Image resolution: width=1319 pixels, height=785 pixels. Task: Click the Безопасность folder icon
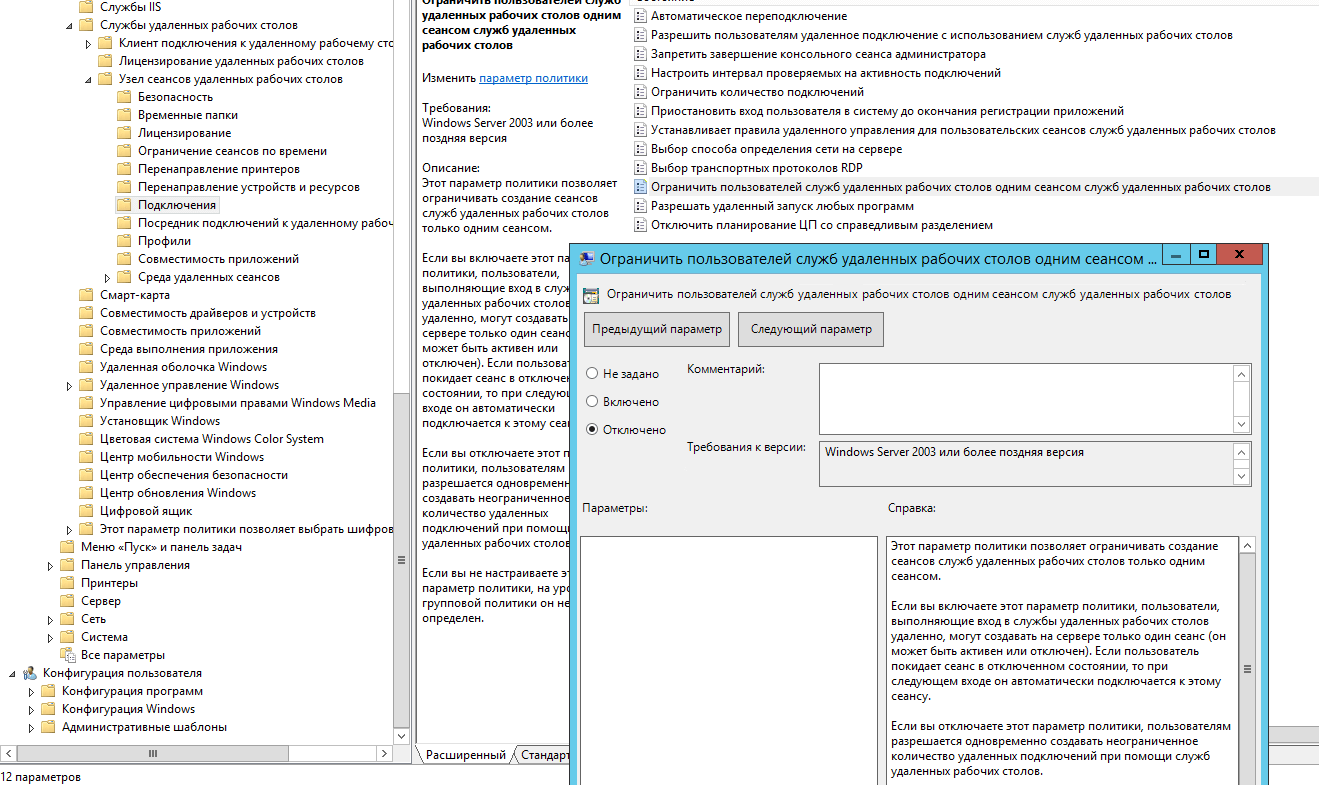[x=124, y=97]
